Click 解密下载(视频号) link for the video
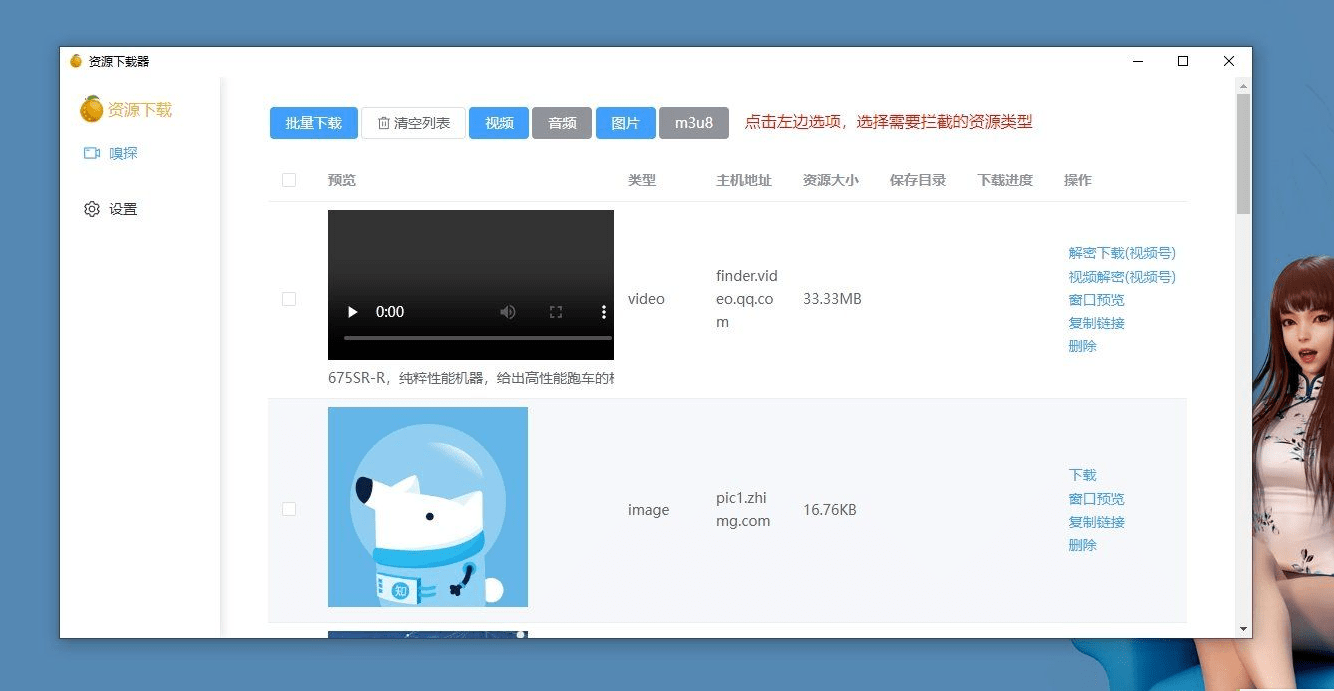 tap(1122, 252)
